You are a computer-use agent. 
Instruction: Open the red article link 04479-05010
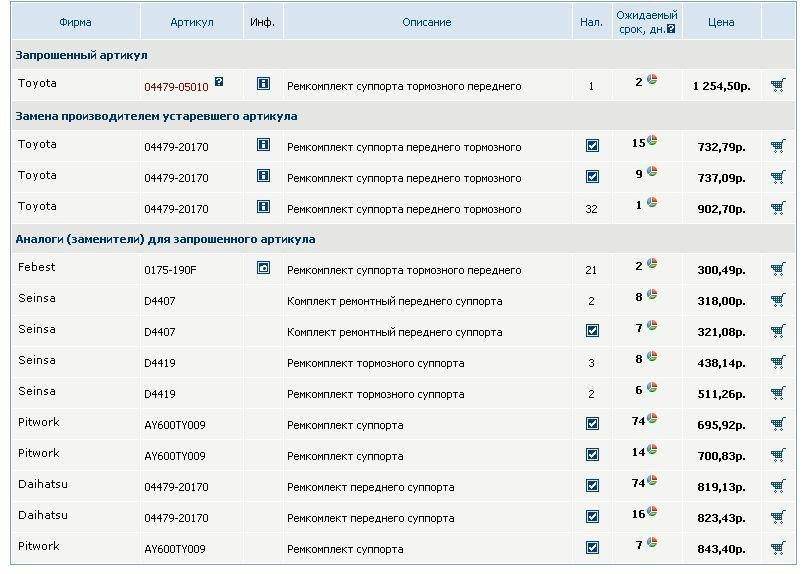pyautogui.click(x=176, y=87)
